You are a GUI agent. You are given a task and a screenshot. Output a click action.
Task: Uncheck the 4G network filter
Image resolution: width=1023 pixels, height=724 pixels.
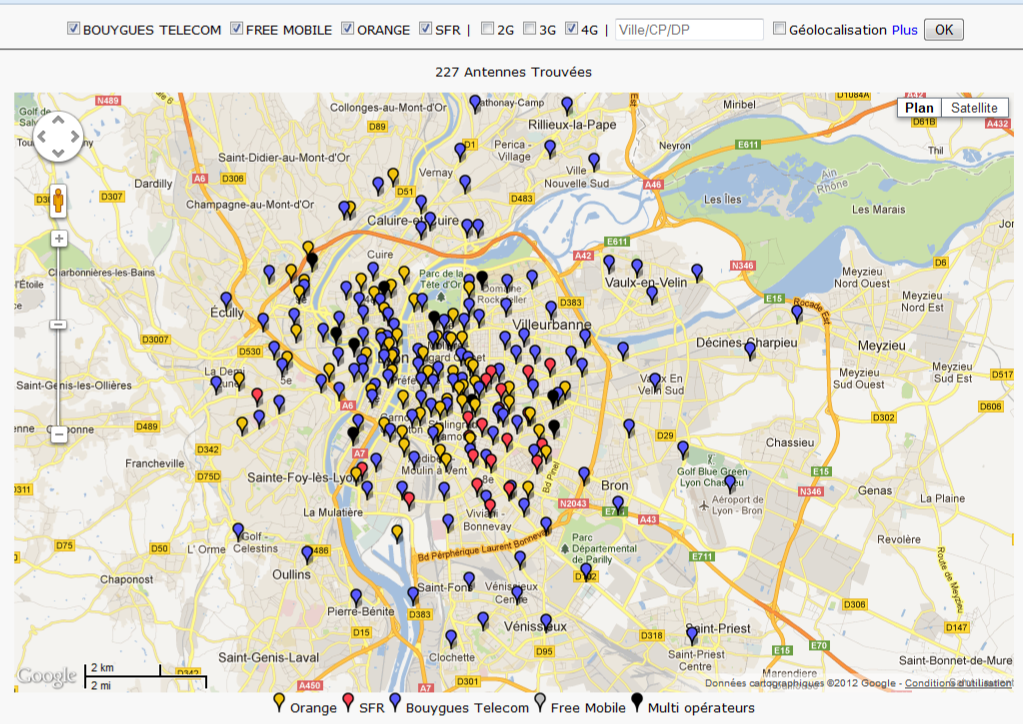572,28
